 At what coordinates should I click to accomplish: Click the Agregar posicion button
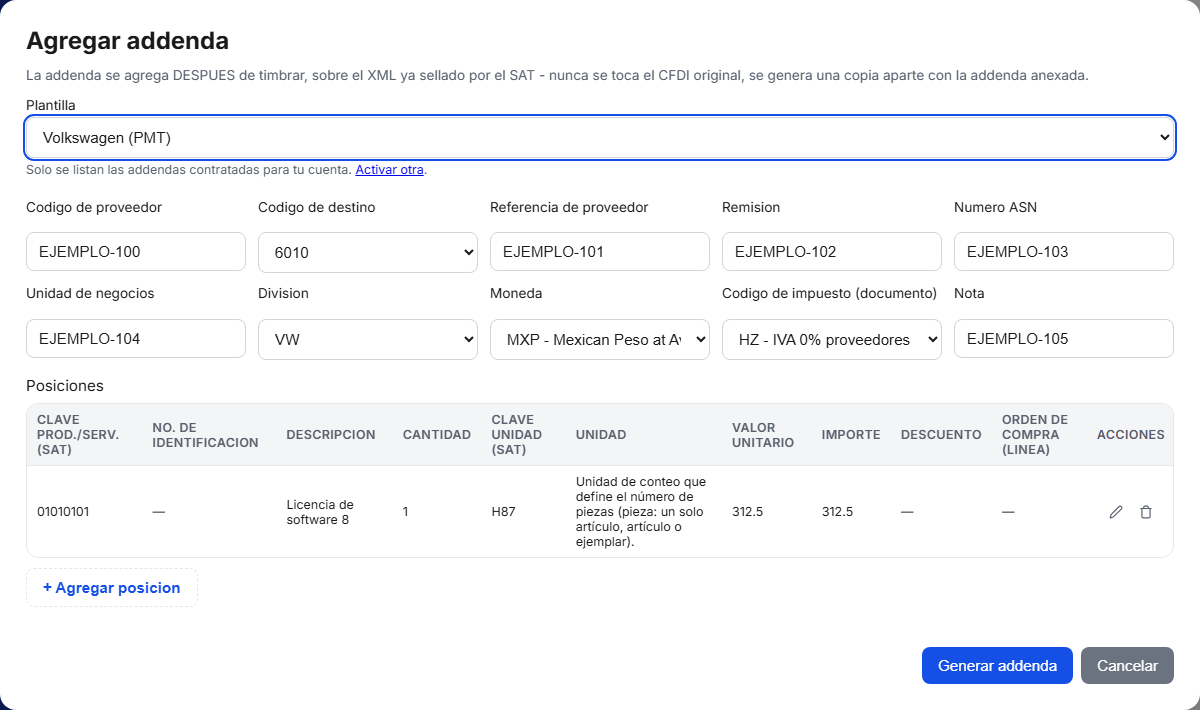[112, 588]
